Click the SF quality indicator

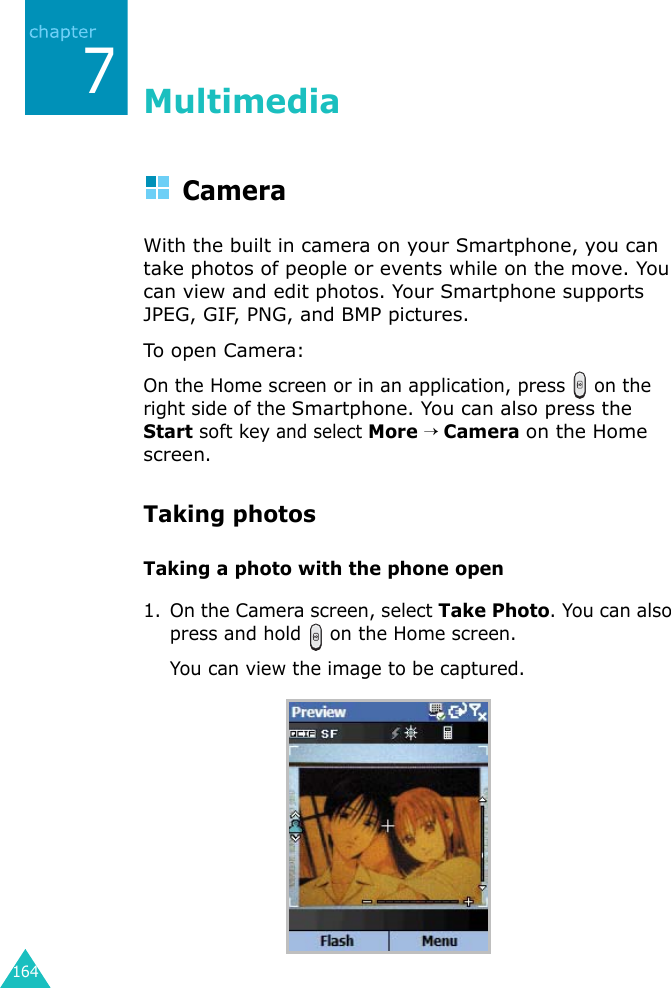329,733
